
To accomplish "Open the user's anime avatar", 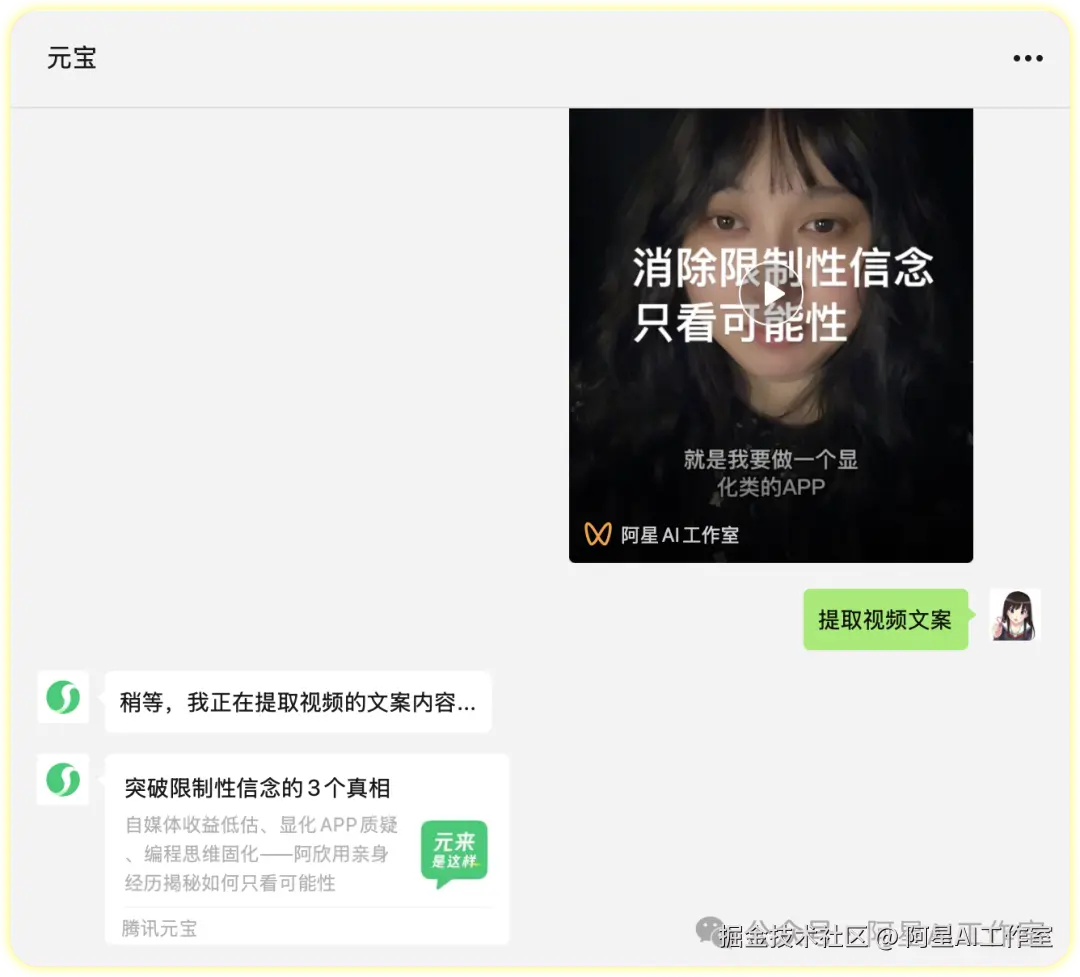I will [x=1015, y=615].
